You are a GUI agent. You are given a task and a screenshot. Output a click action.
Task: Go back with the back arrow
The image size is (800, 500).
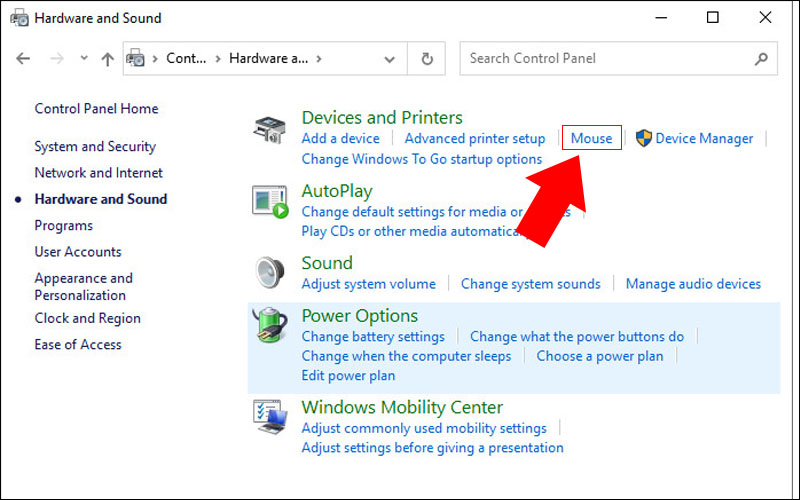coord(23,59)
